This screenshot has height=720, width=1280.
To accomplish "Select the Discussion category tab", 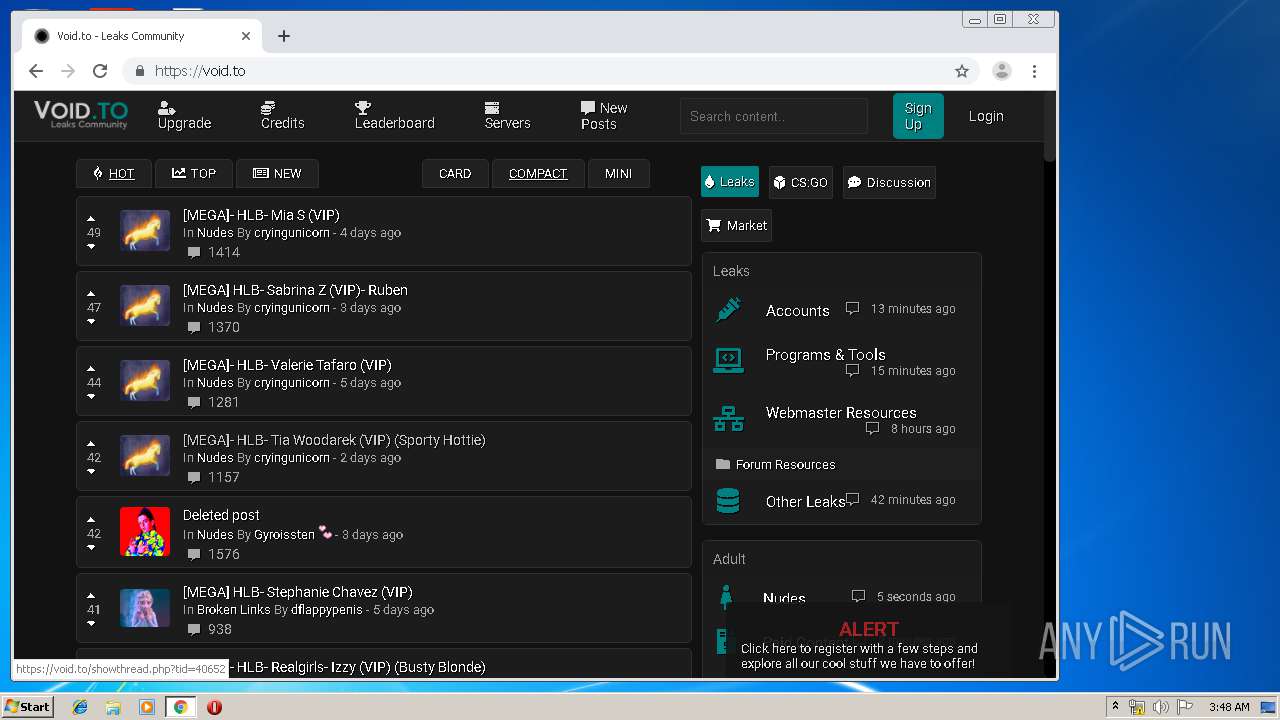I will pyautogui.click(x=889, y=182).
